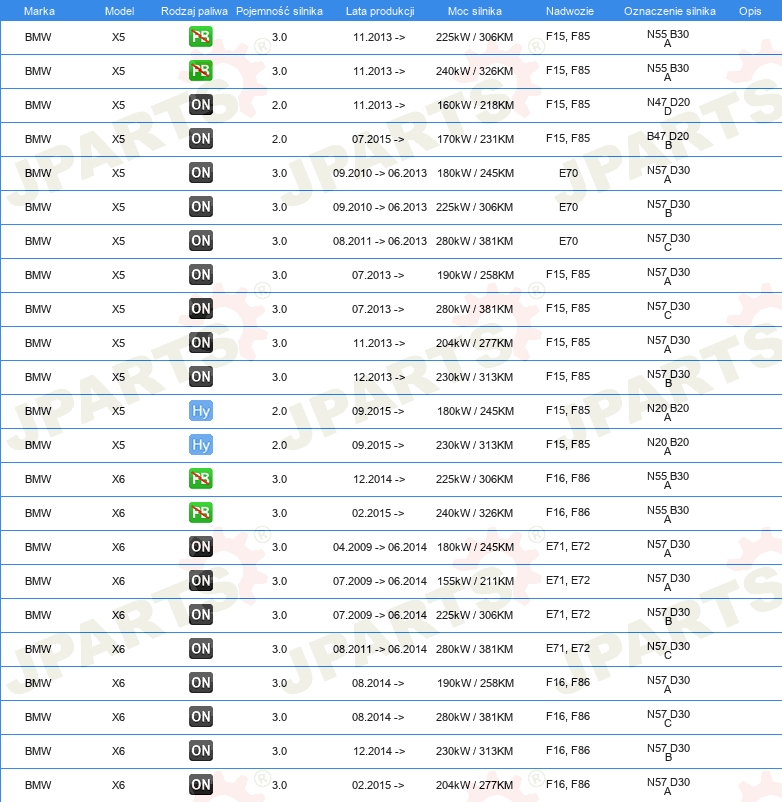The width and height of the screenshot is (782, 802).
Task: Click F15, F85 body for the 204kW/277KM row
Action: pyautogui.click(x=568, y=342)
